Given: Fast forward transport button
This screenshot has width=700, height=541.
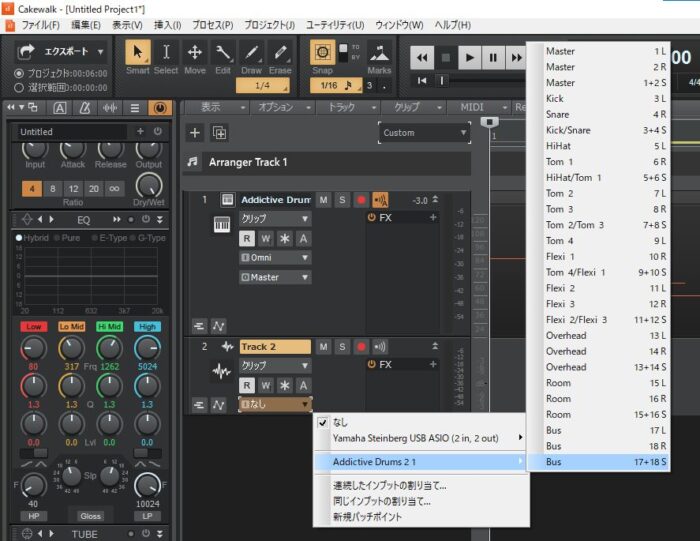Looking at the screenshot, I should pyautogui.click(x=516, y=58).
